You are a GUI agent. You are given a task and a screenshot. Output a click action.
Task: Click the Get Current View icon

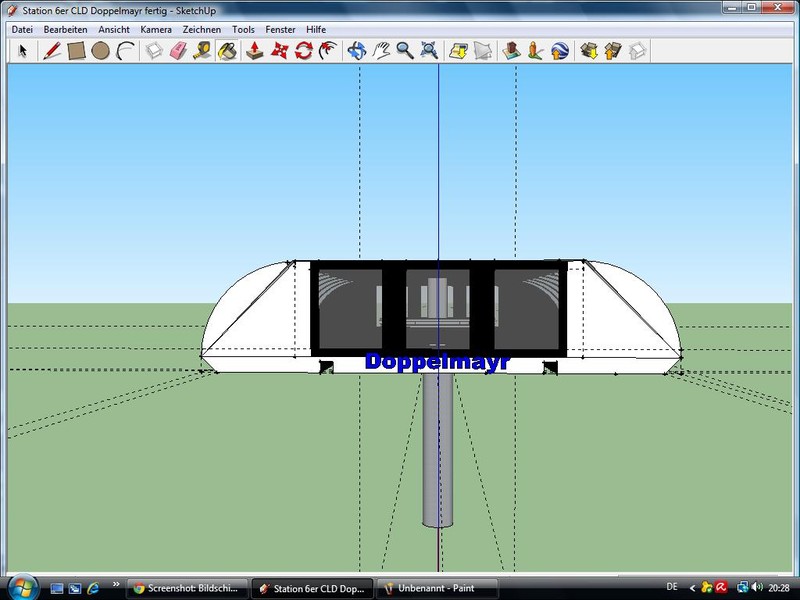click(458, 51)
